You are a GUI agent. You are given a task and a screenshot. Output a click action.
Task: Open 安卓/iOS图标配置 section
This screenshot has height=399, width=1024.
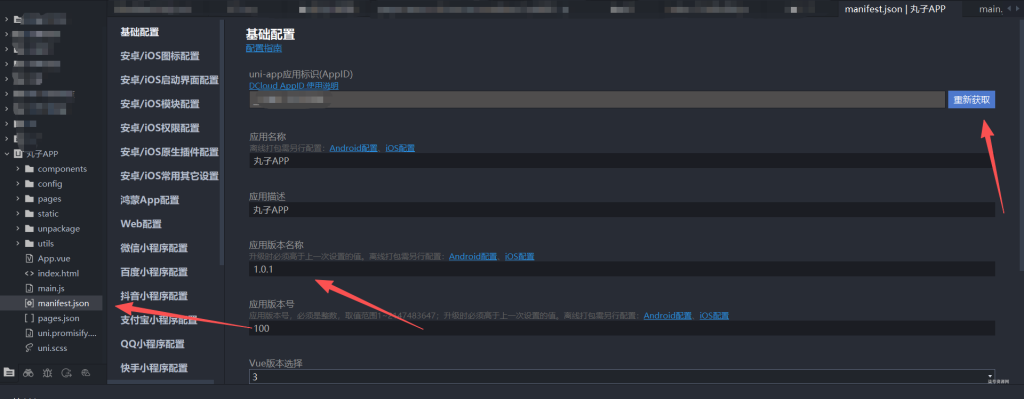click(160, 56)
